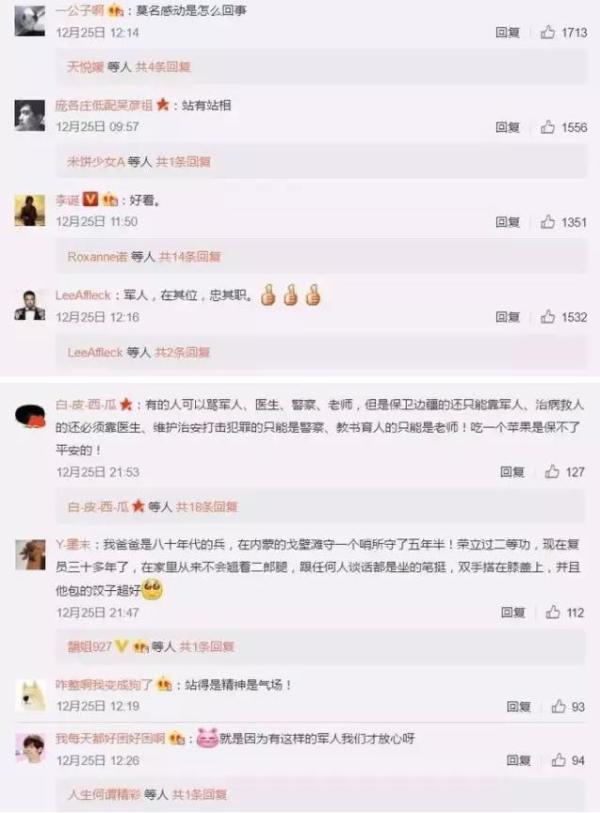The width and height of the screenshot is (600, 813).
Task: Expand the 共14条回复 replies under 好看
Action: pos(190,257)
